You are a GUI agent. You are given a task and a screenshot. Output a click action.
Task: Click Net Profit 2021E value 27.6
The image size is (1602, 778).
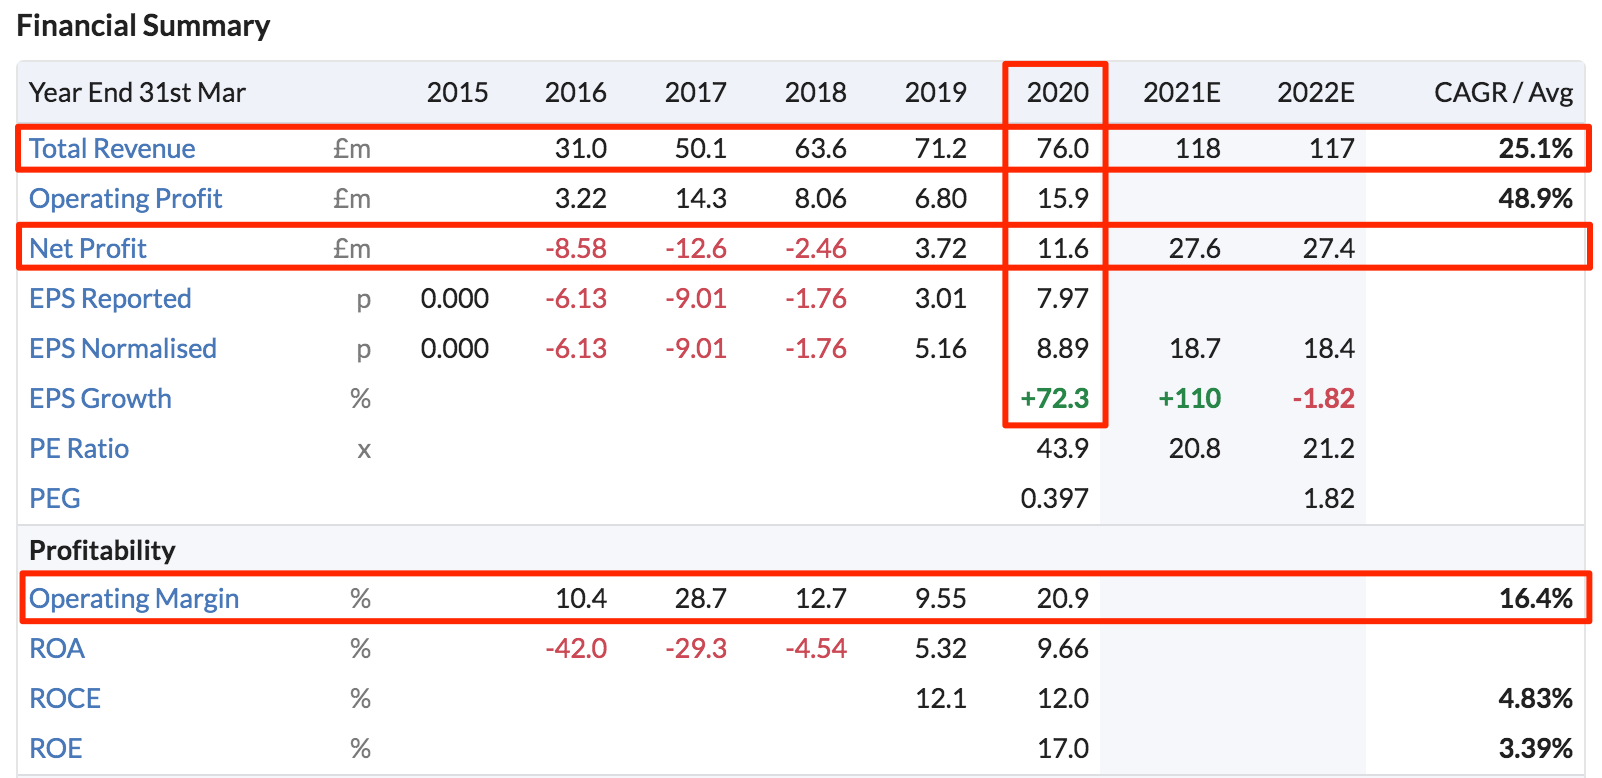[x=1195, y=248]
